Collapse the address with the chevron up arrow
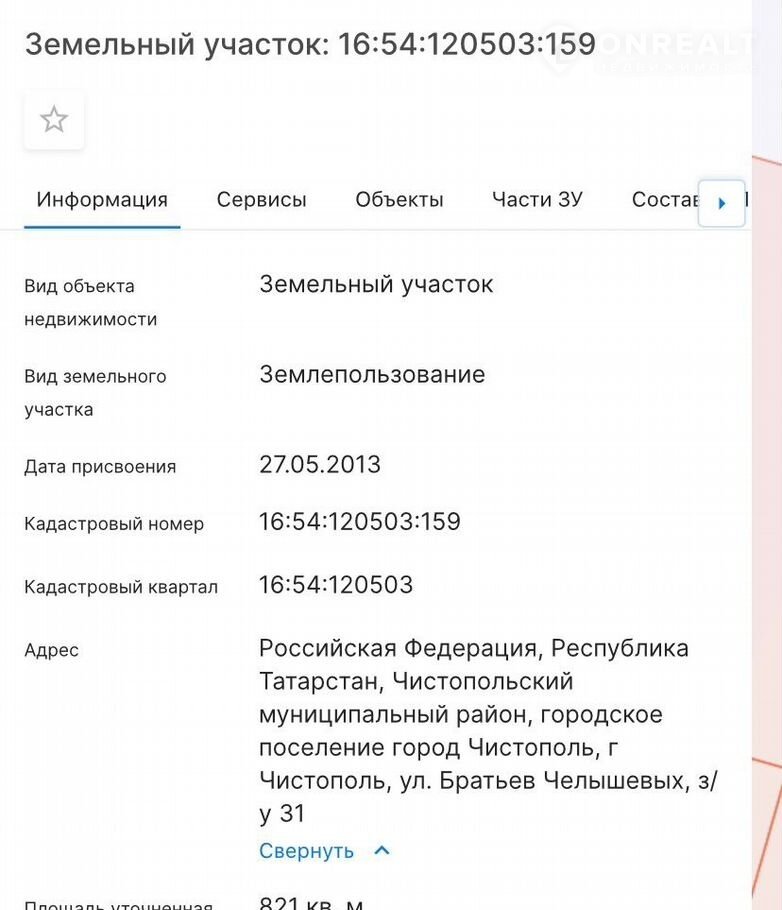782x910 pixels. tap(381, 851)
